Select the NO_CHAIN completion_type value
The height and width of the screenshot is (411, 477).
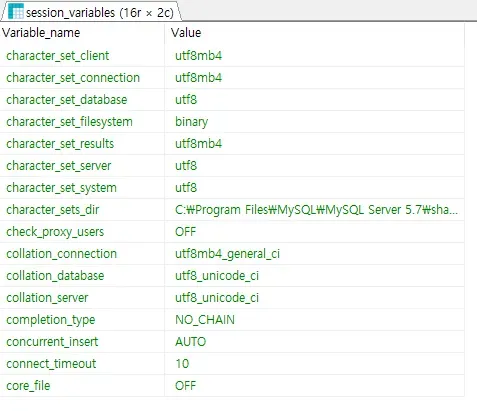[205, 320]
